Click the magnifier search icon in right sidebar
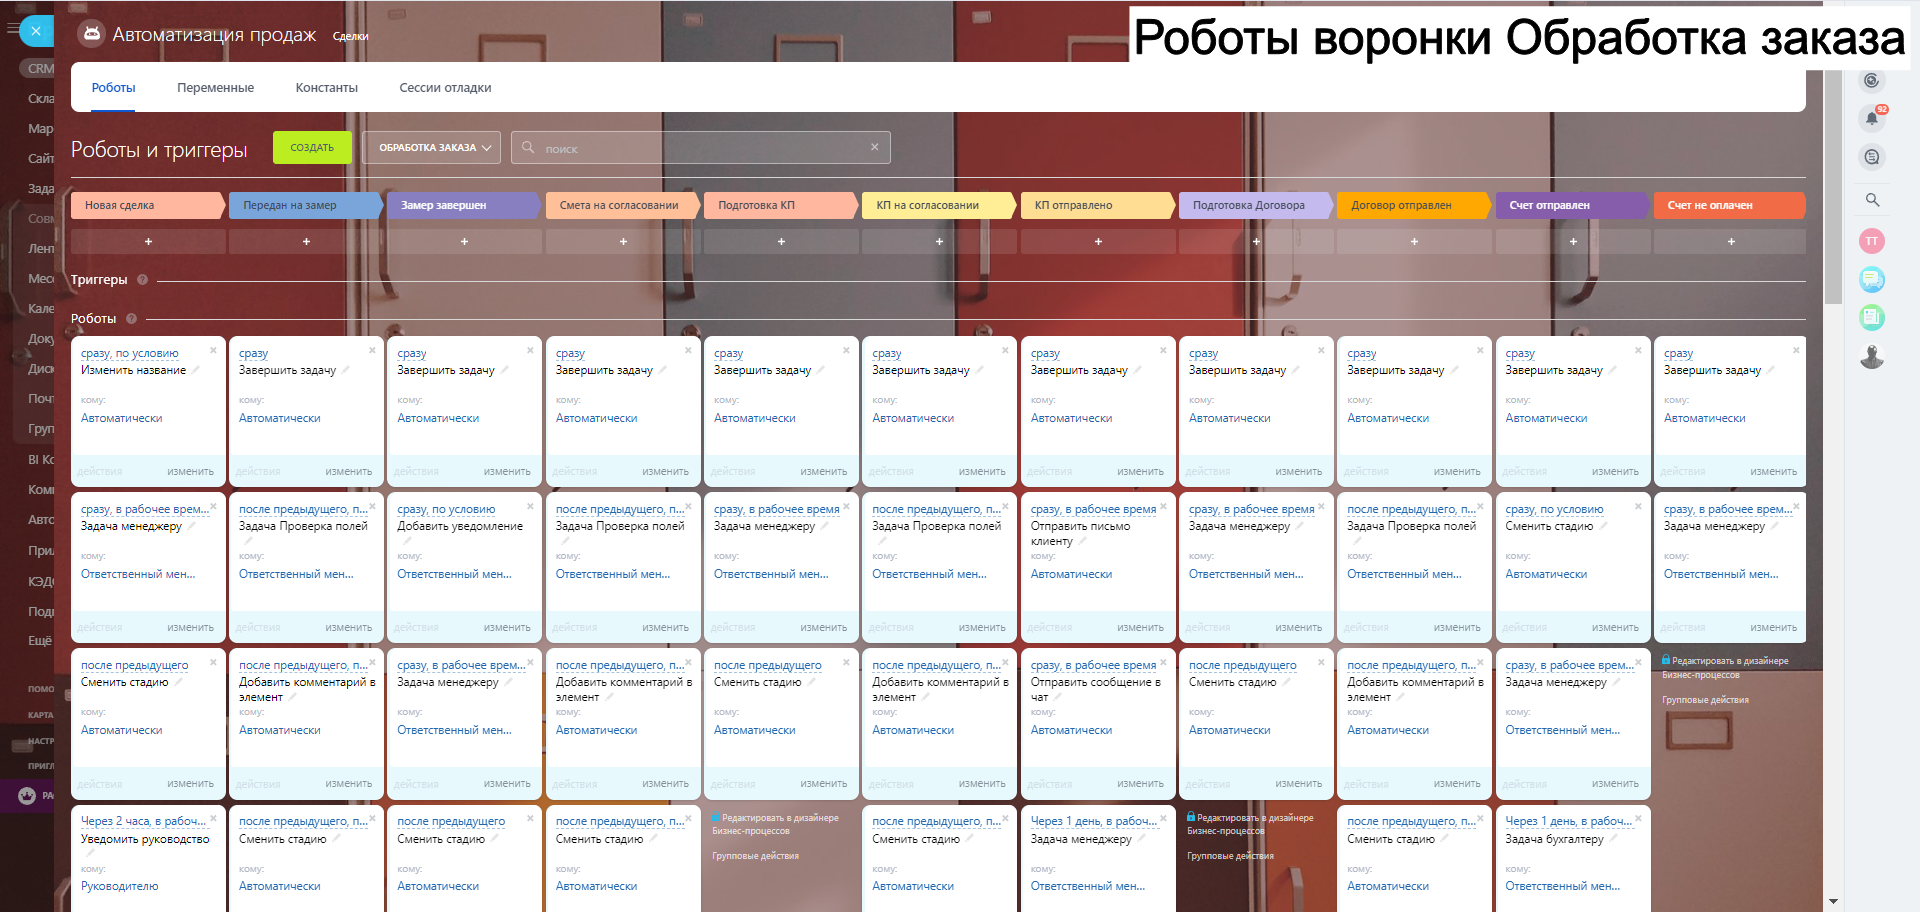Viewport: 1920px width, 912px height. [1872, 200]
